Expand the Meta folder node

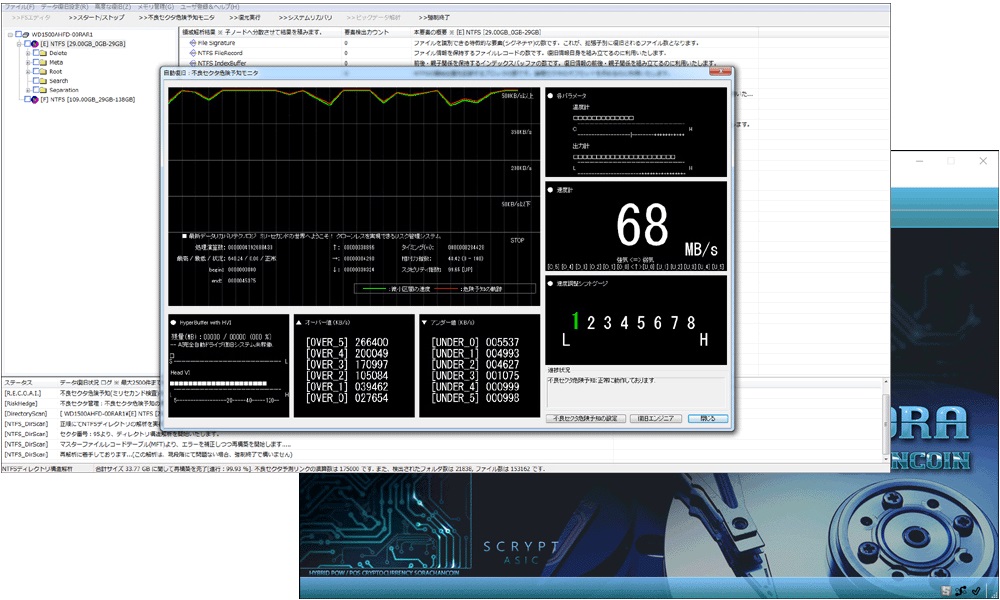click(28, 62)
